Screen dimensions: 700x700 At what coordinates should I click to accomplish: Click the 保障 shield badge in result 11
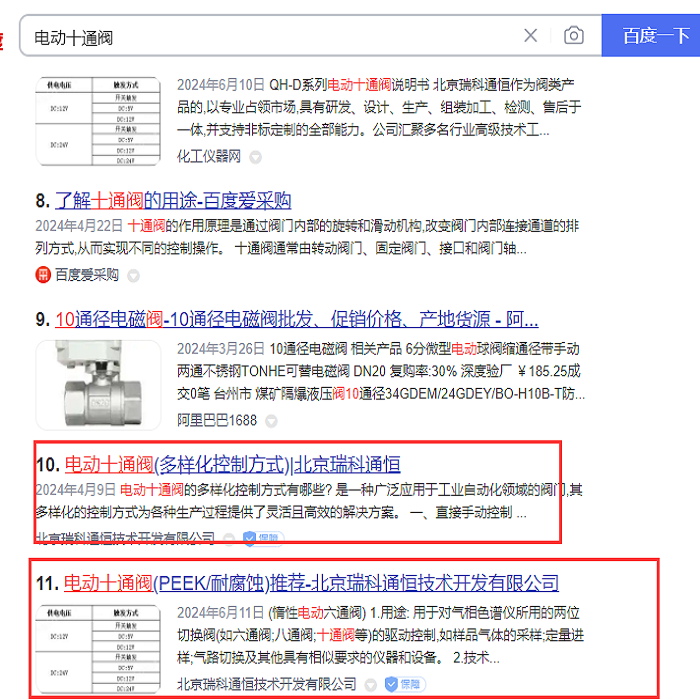pyautogui.click(x=405, y=684)
